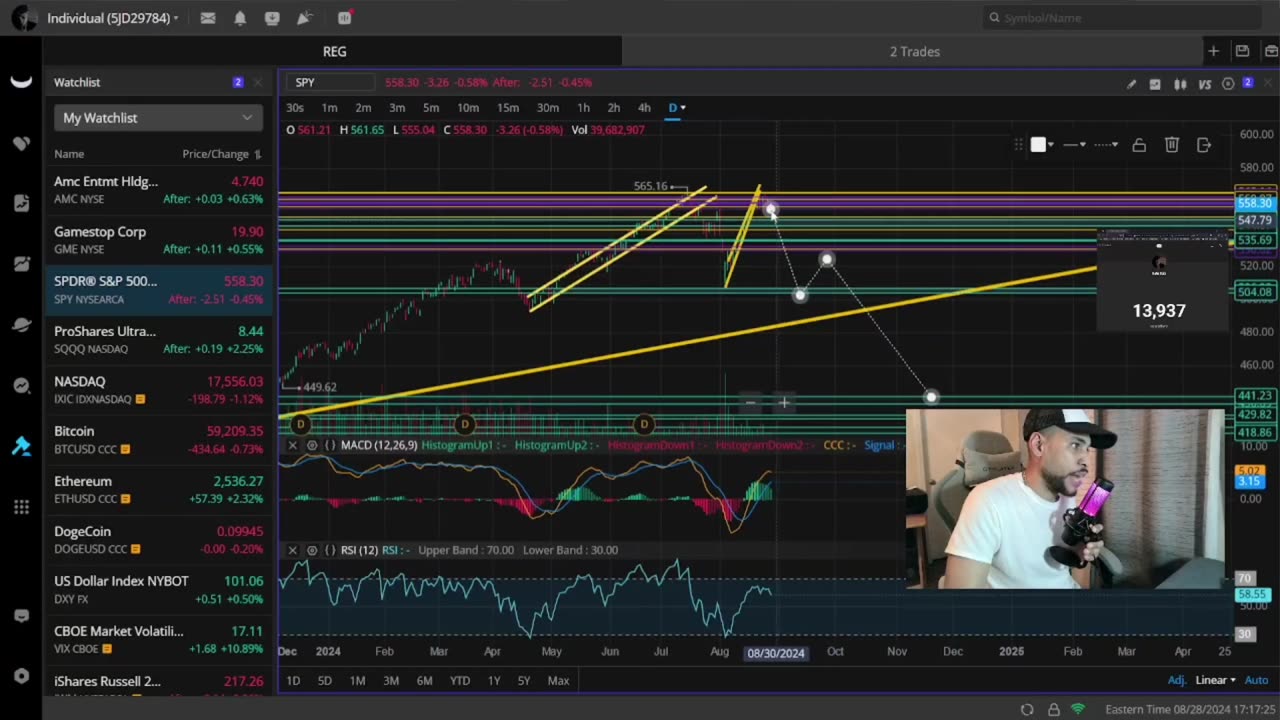Click the save layout icon top right
The height and width of the screenshot is (720, 1280).
pos(1242,51)
